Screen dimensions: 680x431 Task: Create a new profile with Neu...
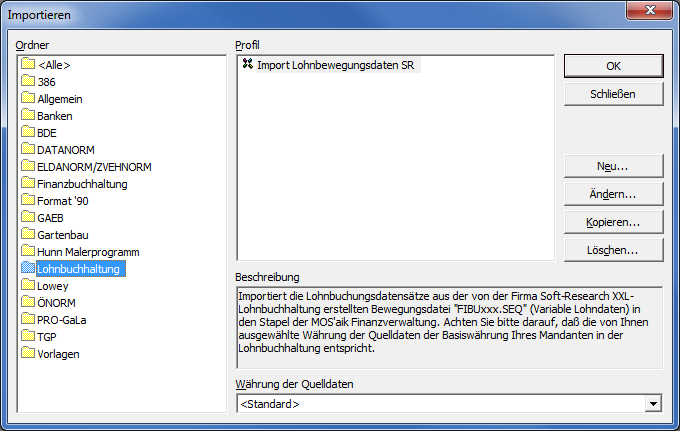[x=614, y=166]
